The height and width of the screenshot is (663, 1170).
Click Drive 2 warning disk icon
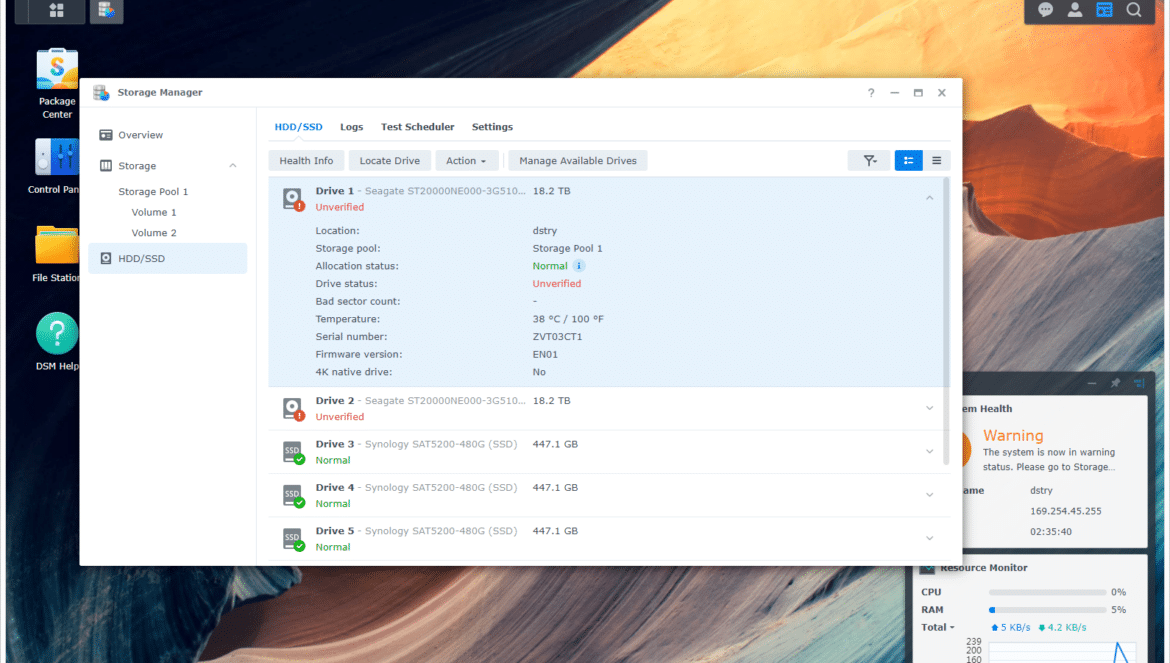click(293, 409)
